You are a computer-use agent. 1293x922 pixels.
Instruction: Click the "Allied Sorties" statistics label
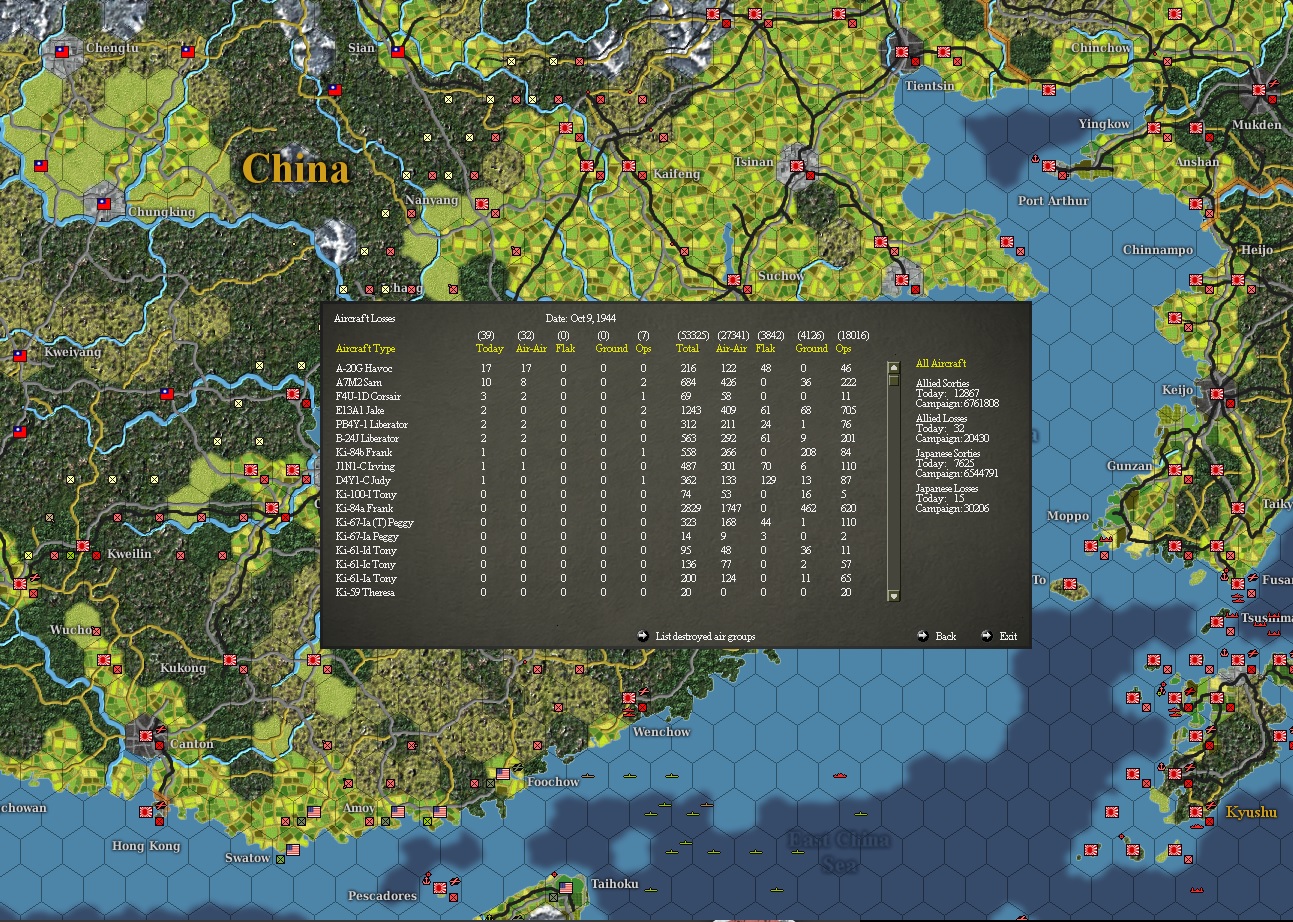pyautogui.click(x=942, y=384)
